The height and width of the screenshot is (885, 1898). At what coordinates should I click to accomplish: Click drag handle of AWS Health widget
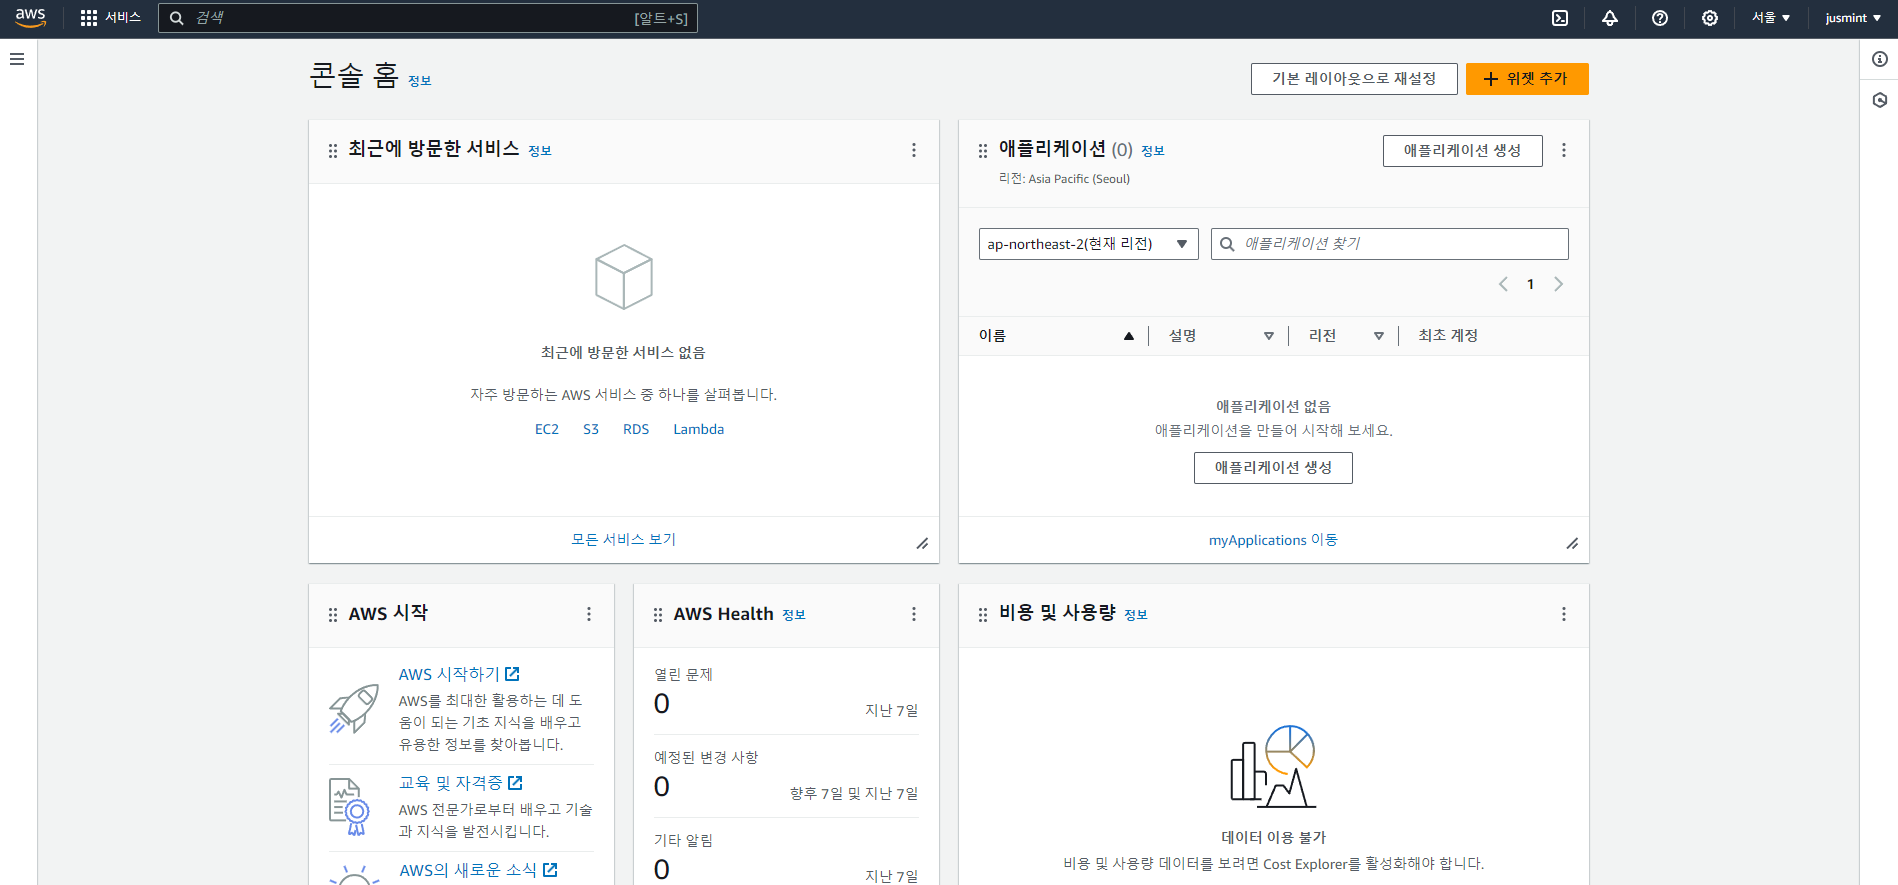658,615
